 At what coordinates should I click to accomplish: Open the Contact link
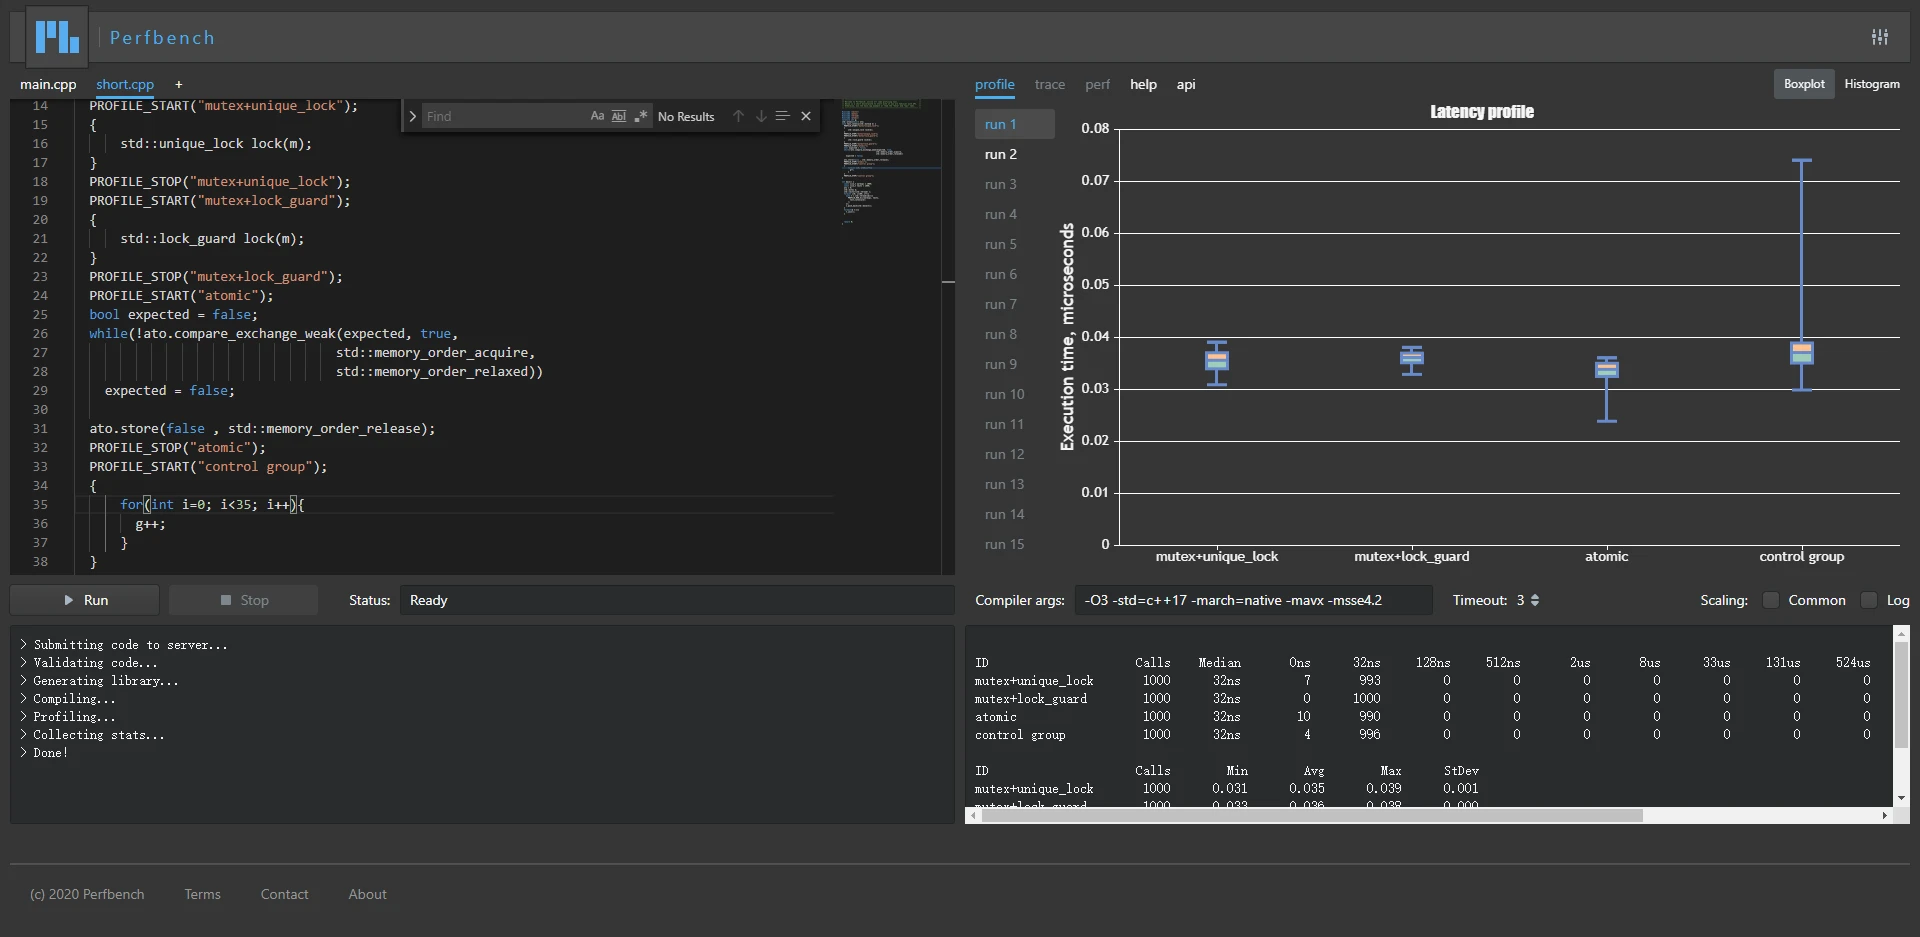coord(284,894)
